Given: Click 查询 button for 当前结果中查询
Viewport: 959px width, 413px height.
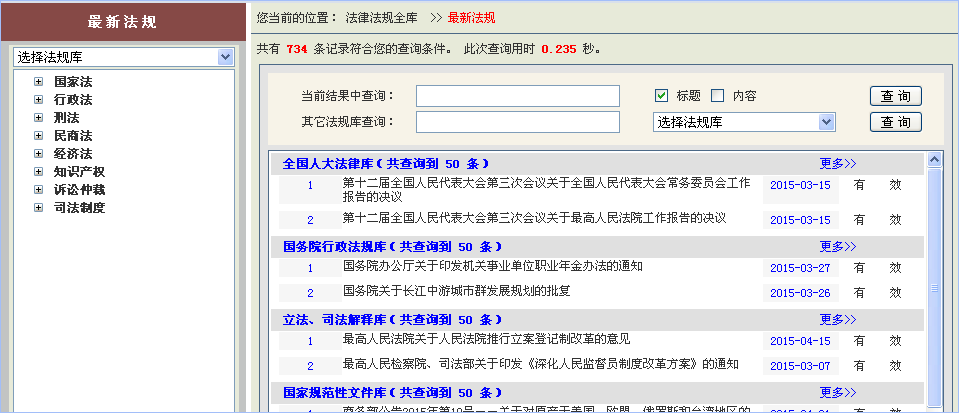Looking at the screenshot, I should 895,96.
